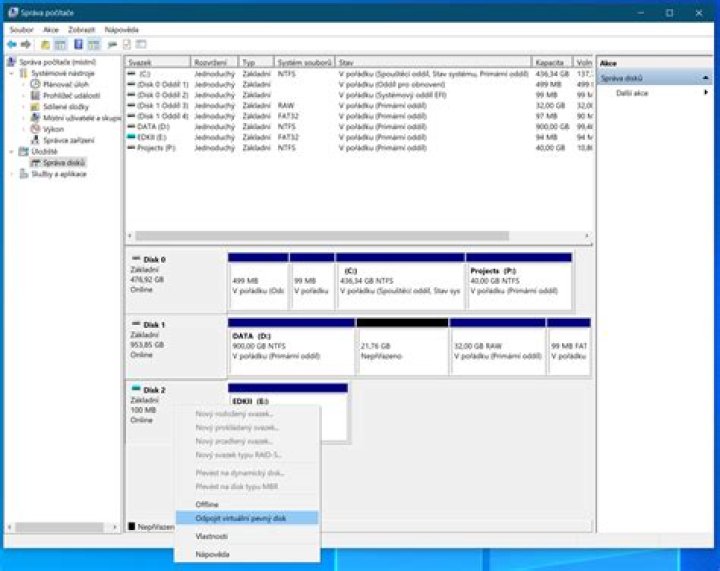
Task: Open the Akce menu
Action: tap(51, 30)
